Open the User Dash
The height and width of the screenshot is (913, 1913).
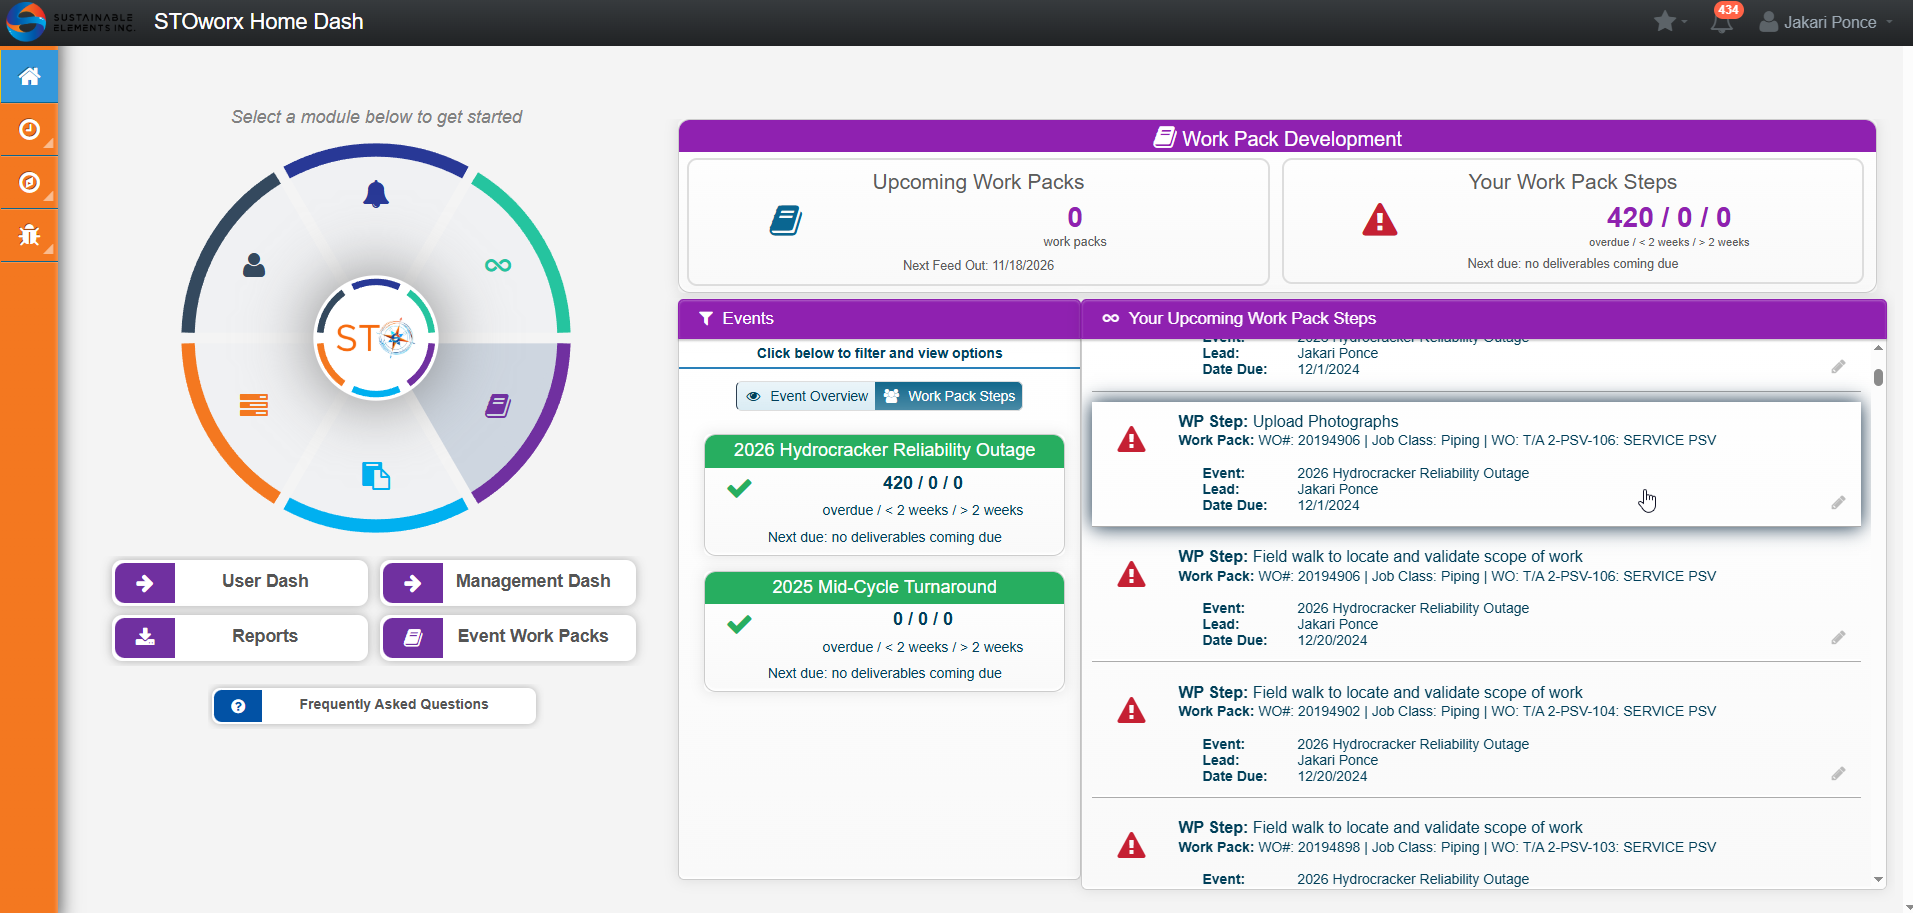pos(240,582)
